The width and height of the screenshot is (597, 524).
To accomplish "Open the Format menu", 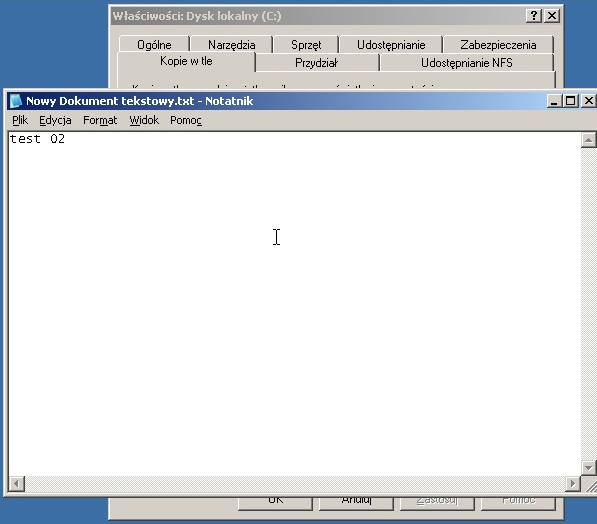I will tap(100, 120).
